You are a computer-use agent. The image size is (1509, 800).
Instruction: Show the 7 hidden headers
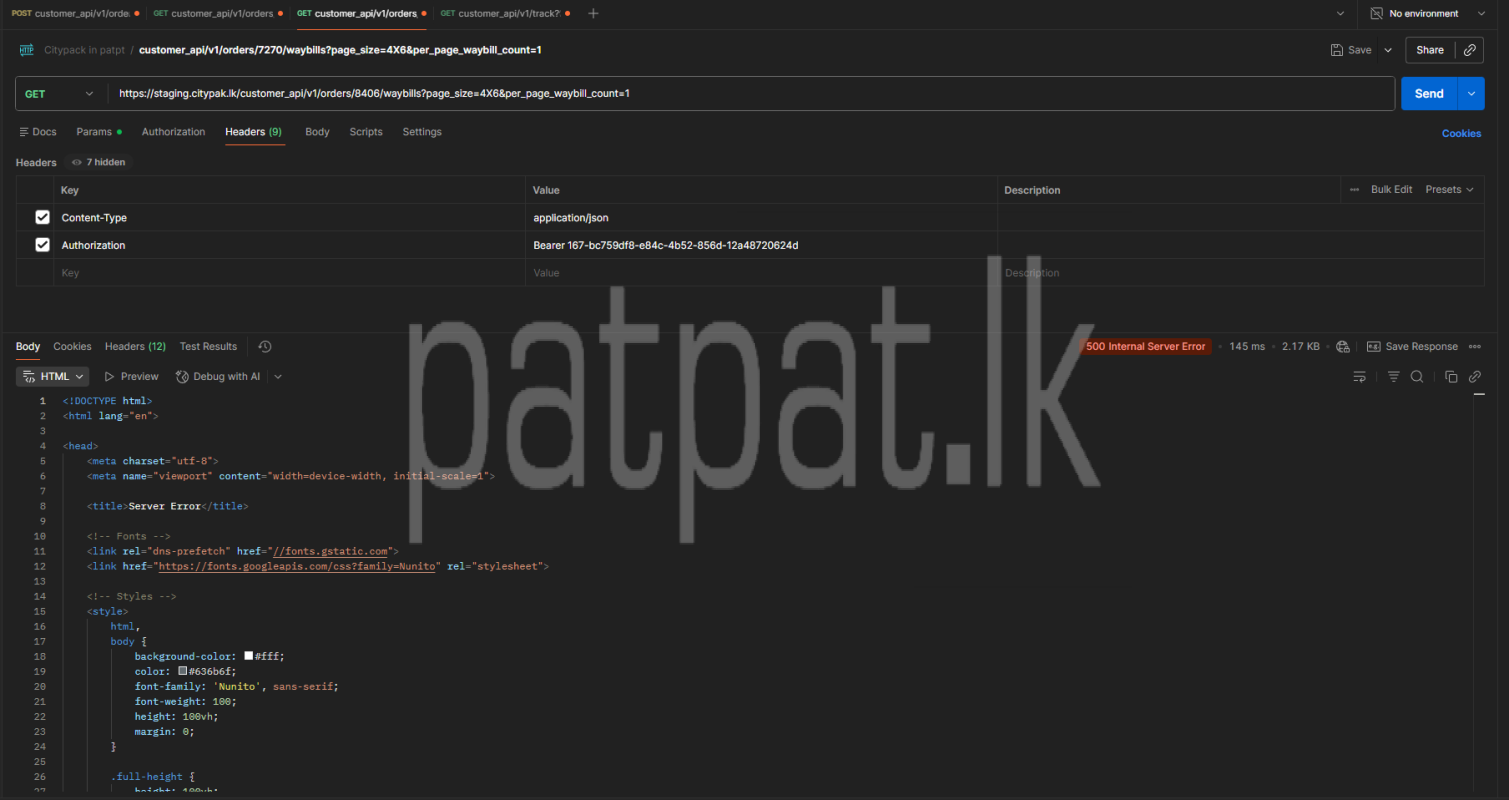[98, 162]
